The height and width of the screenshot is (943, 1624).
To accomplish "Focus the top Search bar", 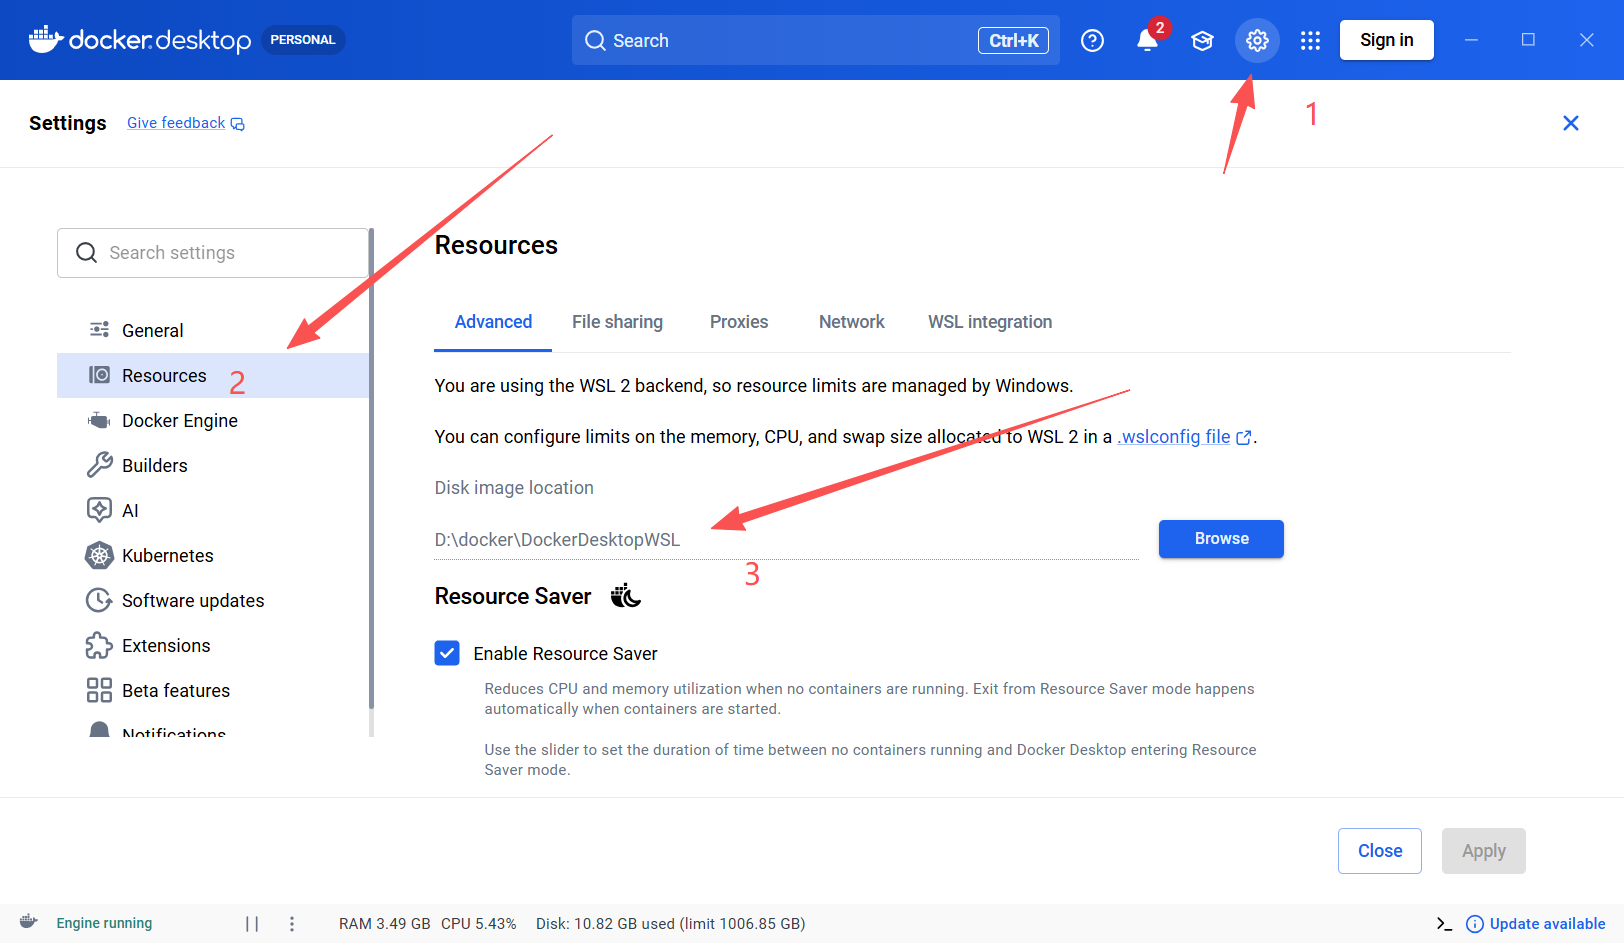I will point(815,40).
